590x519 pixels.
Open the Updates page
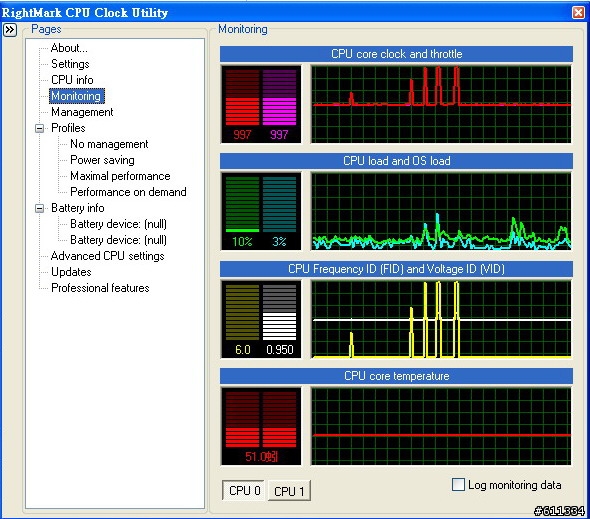click(71, 272)
